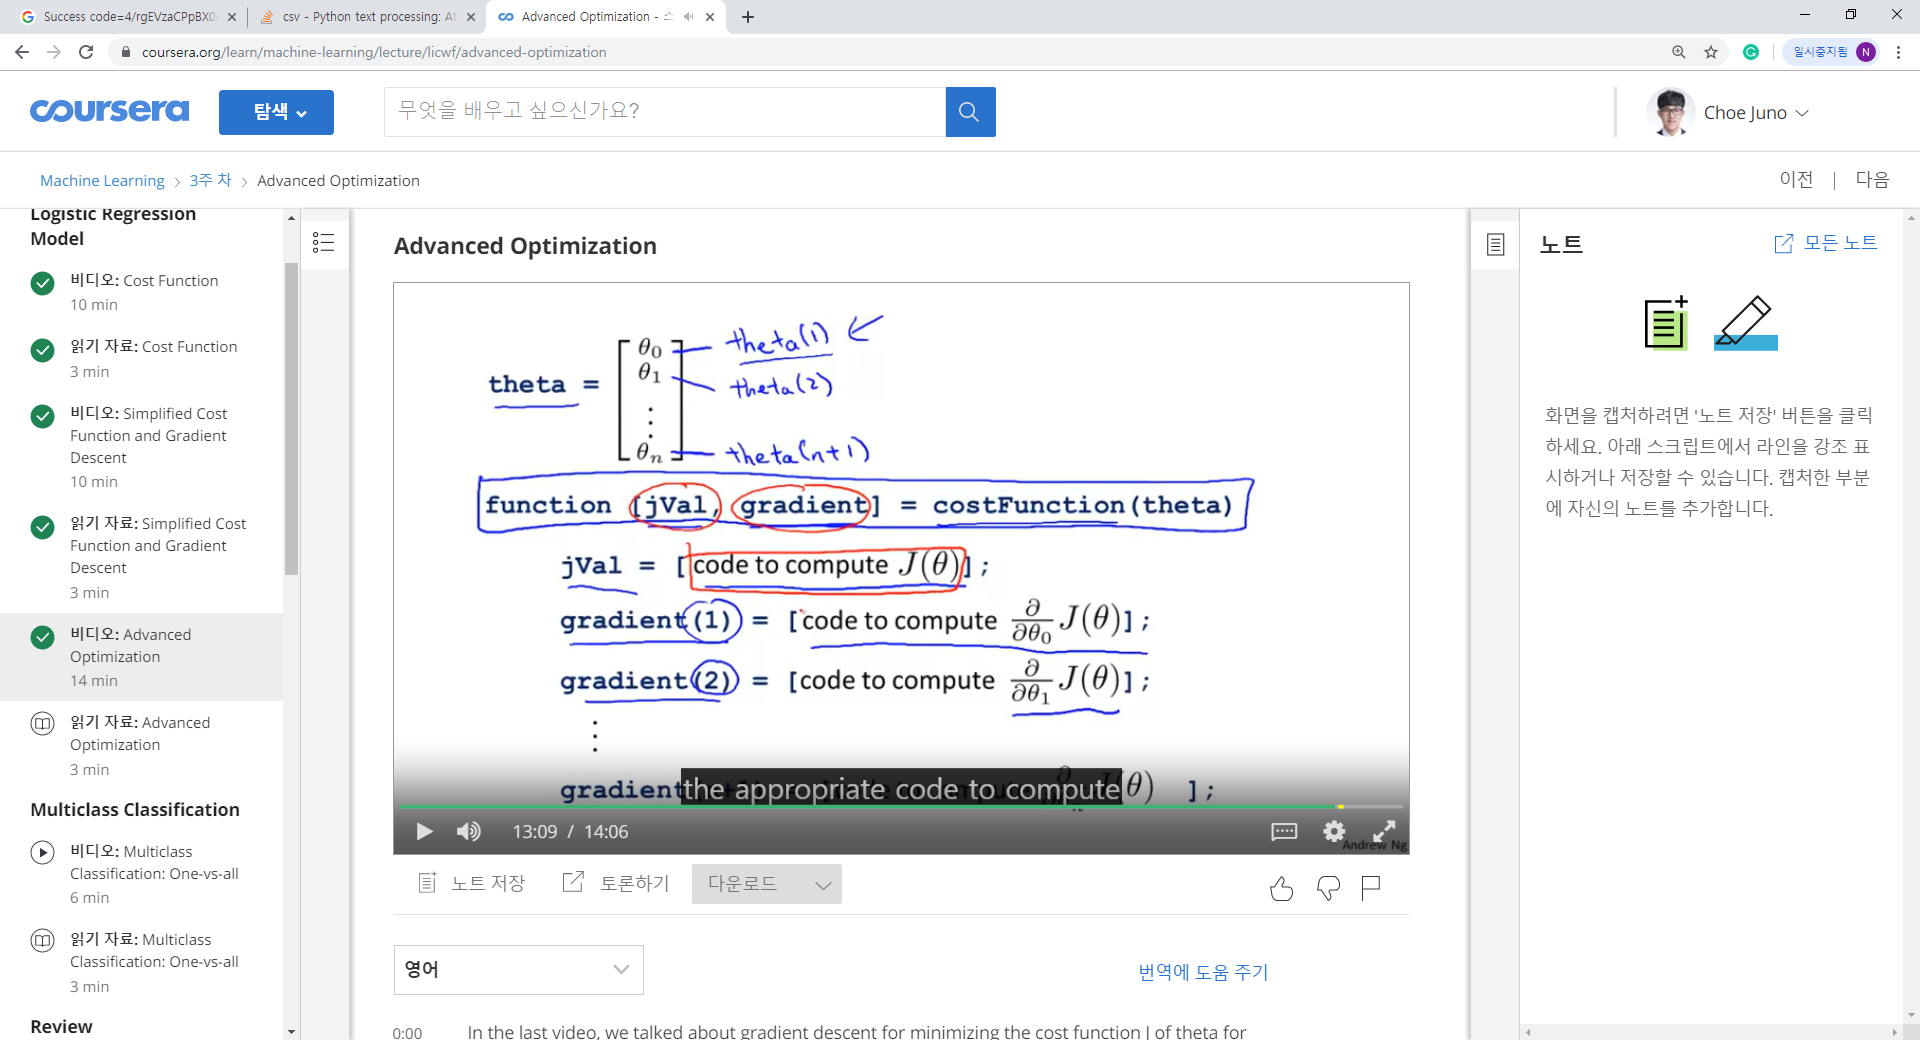
Task: Click the 3주 차 breadcrumb link
Action: pyautogui.click(x=211, y=180)
